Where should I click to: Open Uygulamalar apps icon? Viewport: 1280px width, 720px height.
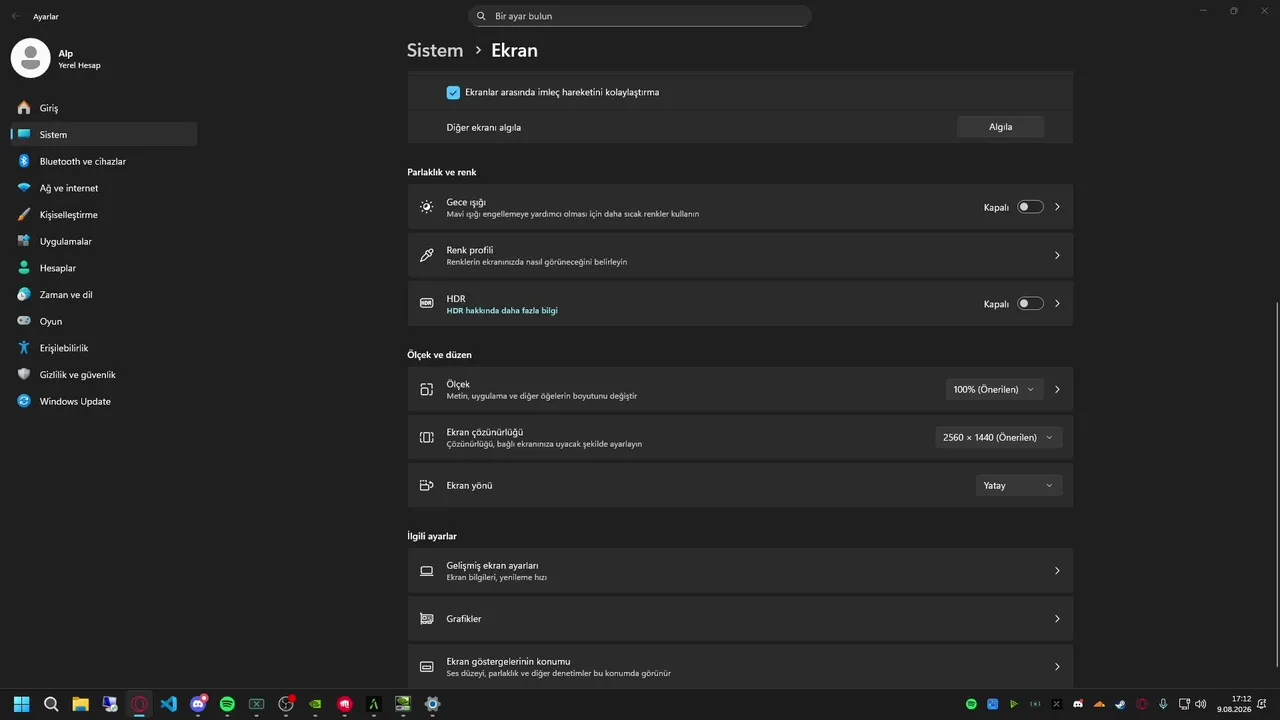coord(24,241)
